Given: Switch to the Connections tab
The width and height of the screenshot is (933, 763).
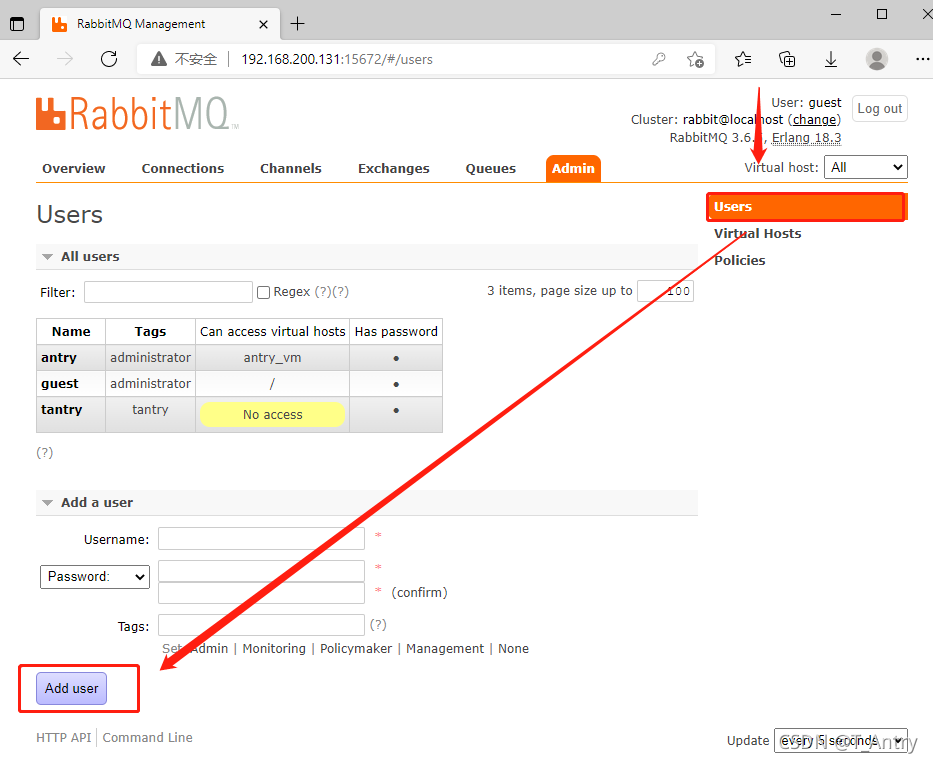Looking at the screenshot, I should [x=183, y=168].
